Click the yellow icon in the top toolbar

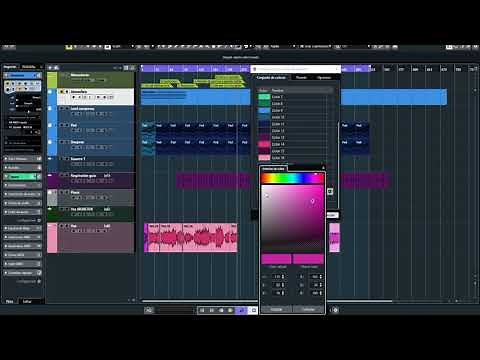point(69,47)
